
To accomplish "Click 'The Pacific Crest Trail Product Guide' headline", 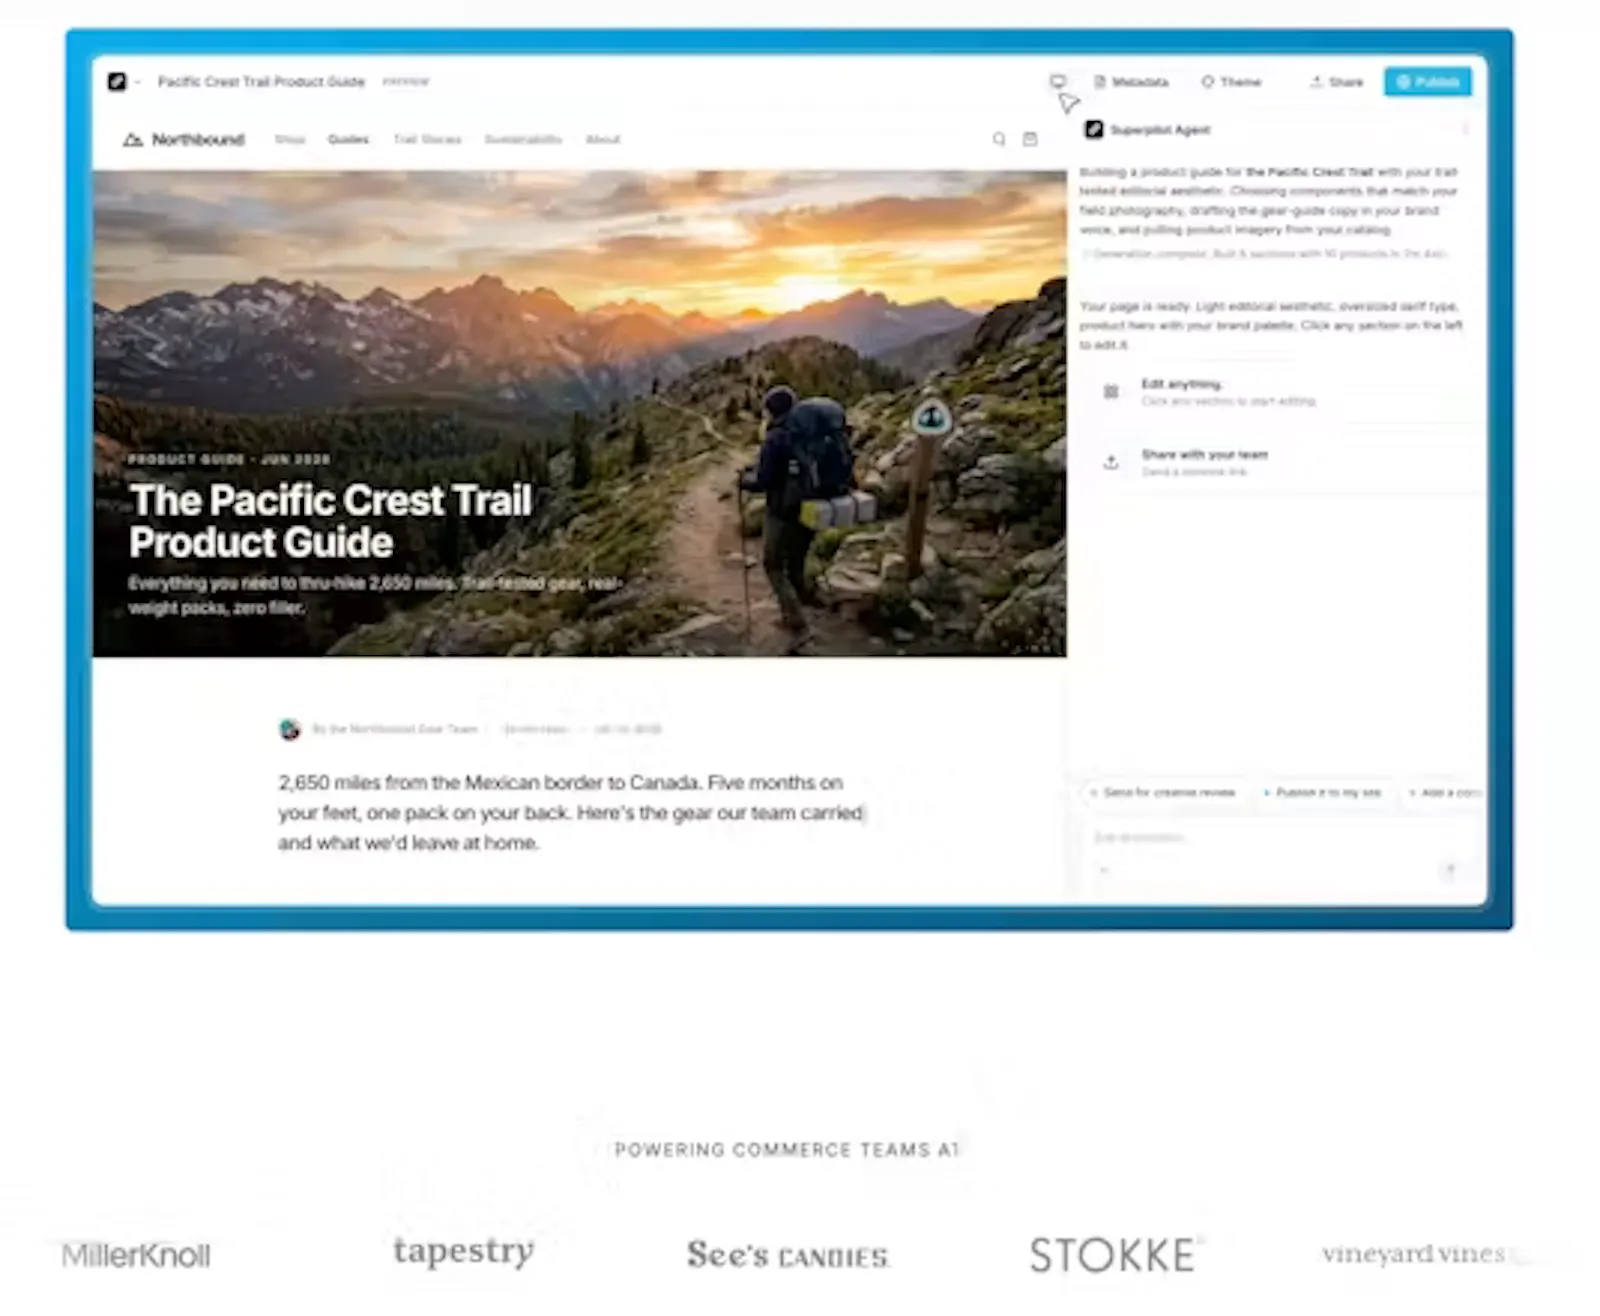I will pos(330,521).
